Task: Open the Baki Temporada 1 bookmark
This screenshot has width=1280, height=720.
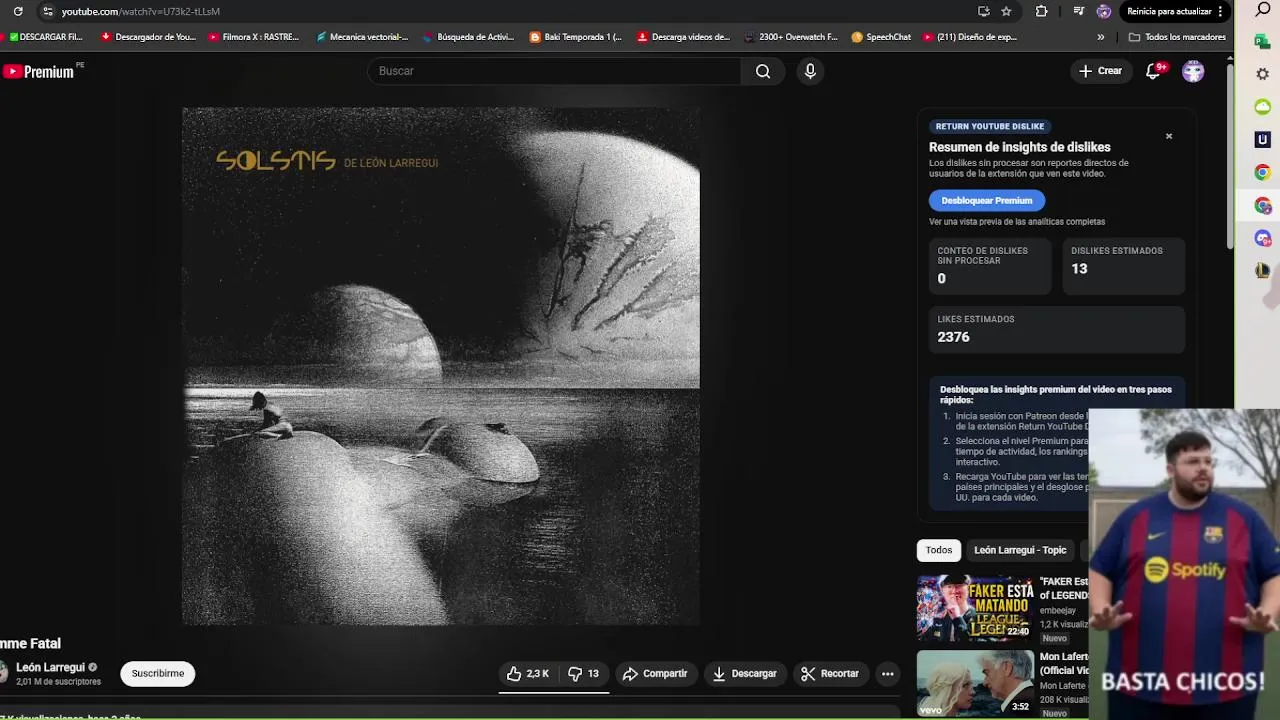Action: click(576, 37)
